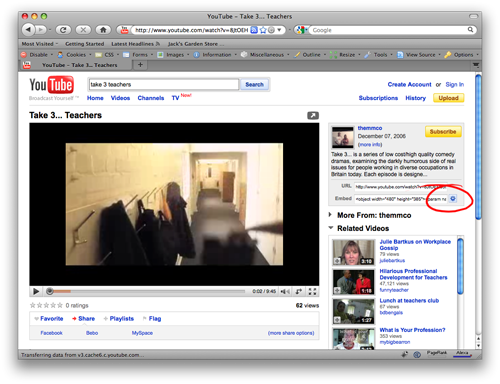500x384 pixels.
Task: Open a new browser tab
Action: tap(140, 65)
